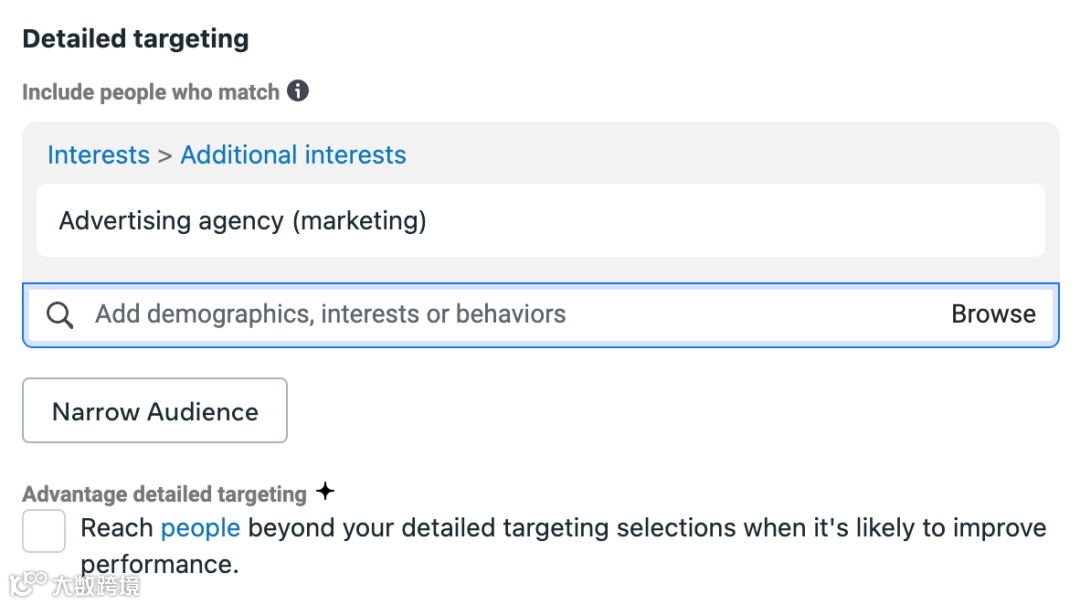The height and width of the screenshot is (605, 1080).
Task: Click the Include people who match label
Action: pos(150,92)
